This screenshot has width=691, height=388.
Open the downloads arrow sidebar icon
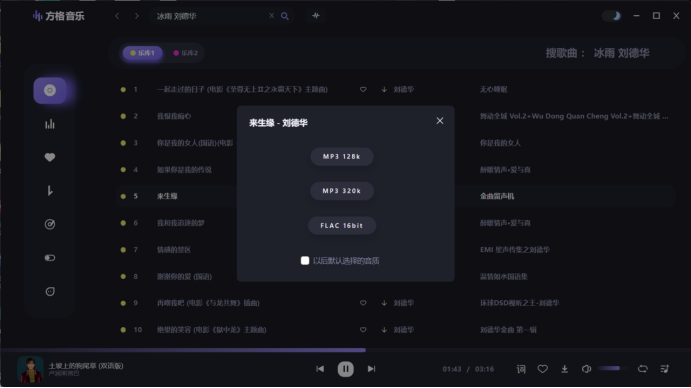tap(50, 190)
